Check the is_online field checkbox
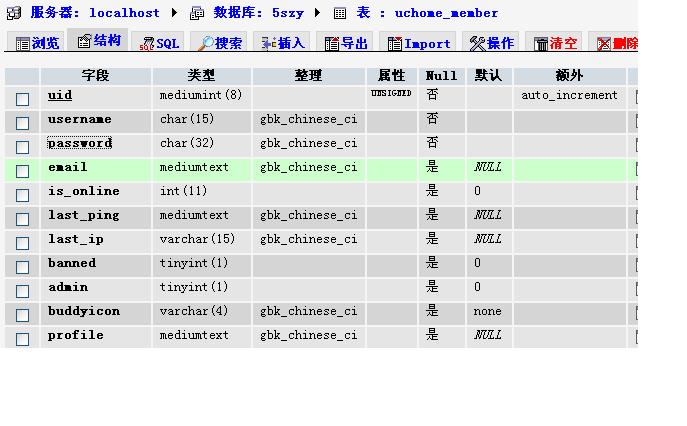 (x=22, y=195)
